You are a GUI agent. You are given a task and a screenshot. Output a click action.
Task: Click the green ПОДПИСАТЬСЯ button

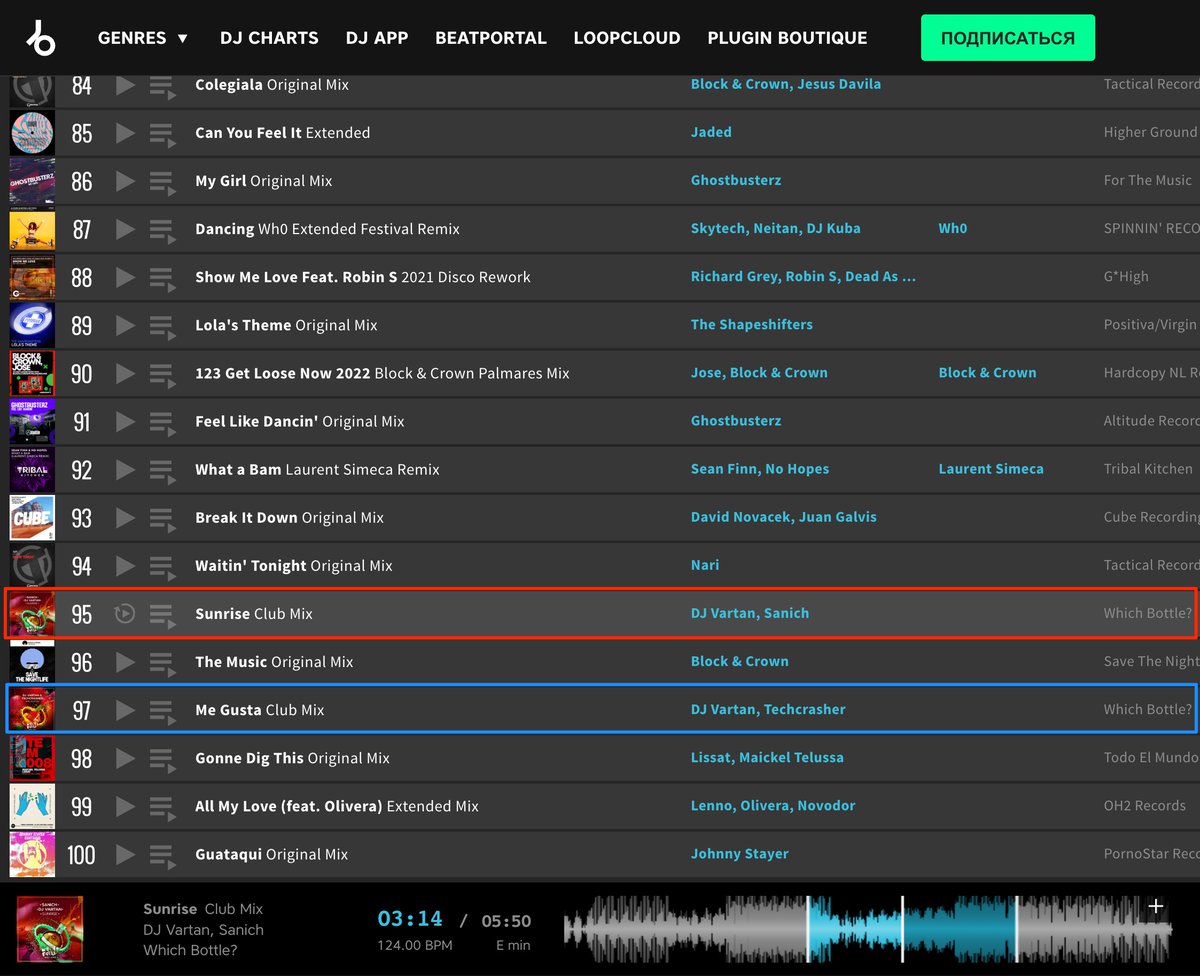tap(1007, 37)
